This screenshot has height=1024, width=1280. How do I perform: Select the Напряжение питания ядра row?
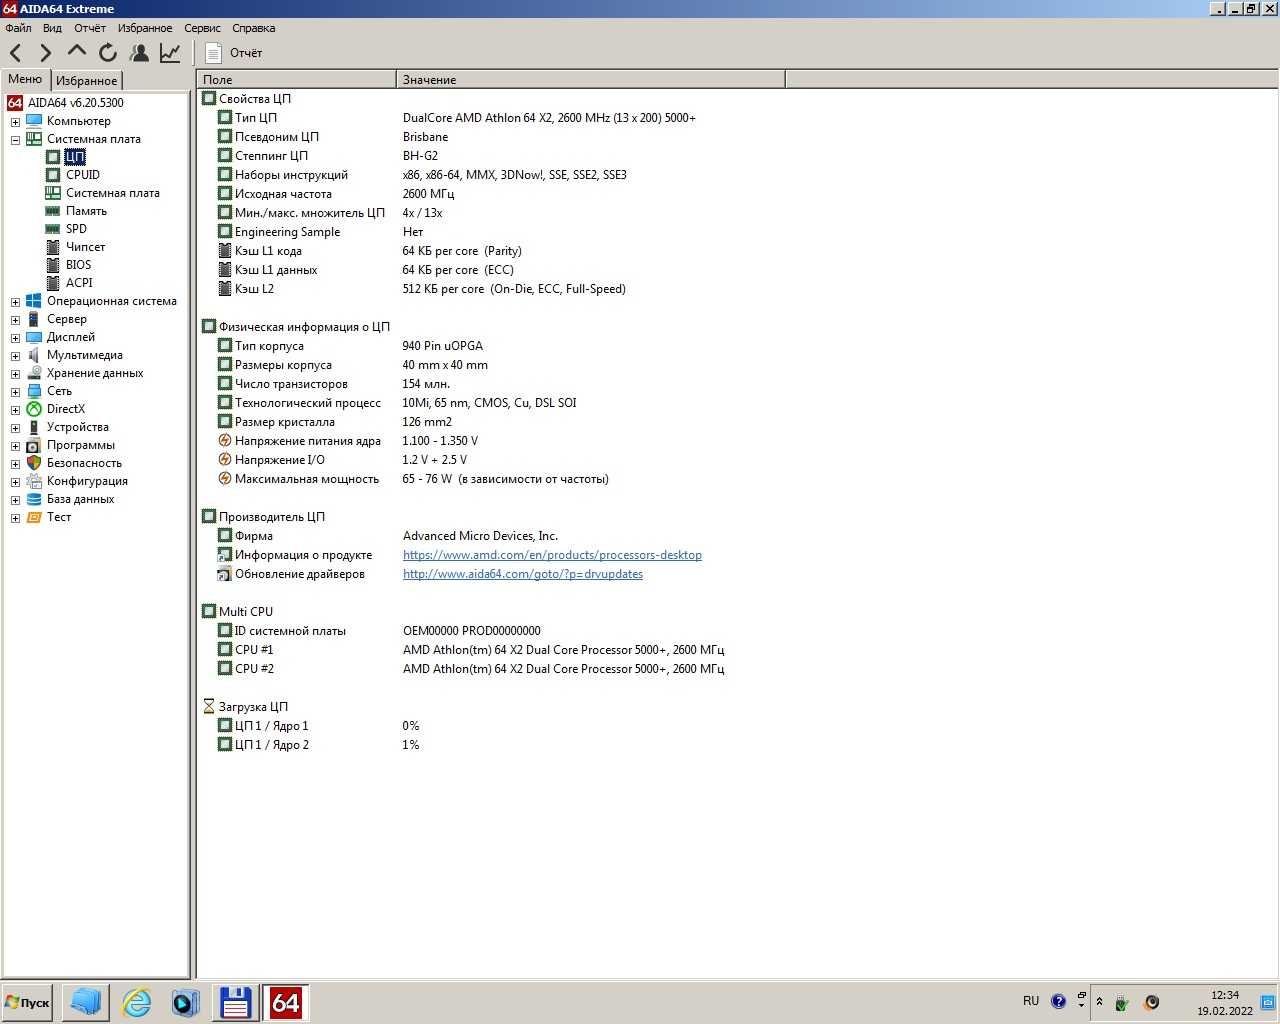point(348,441)
